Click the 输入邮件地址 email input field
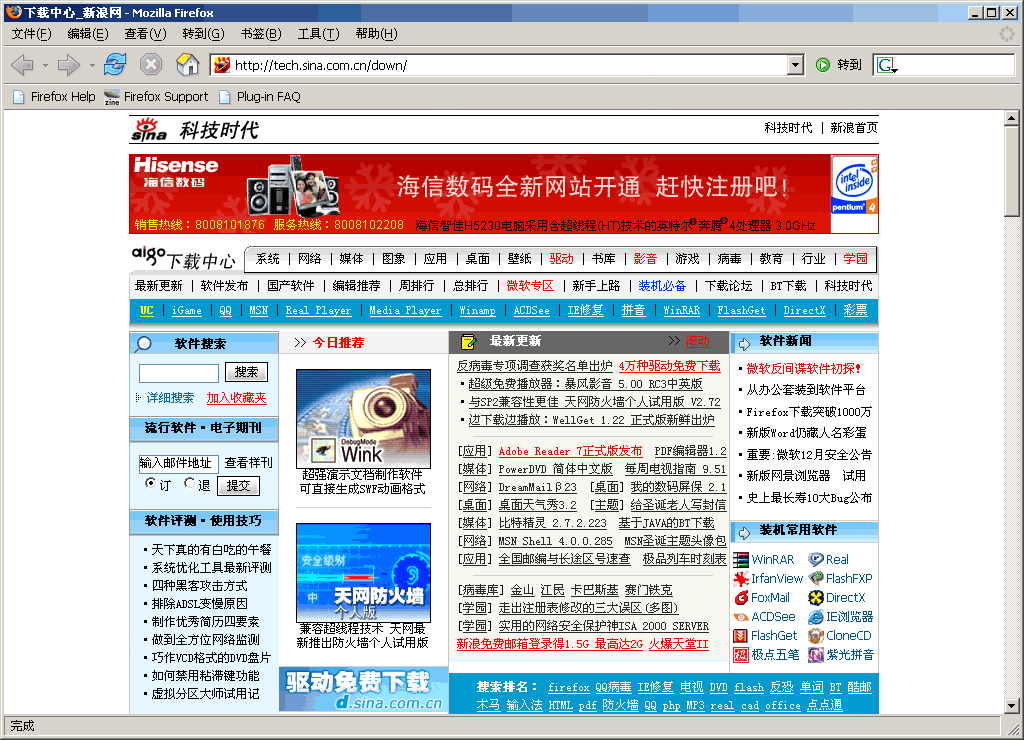The image size is (1024, 740). pyautogui.click(x=178, y=463)
